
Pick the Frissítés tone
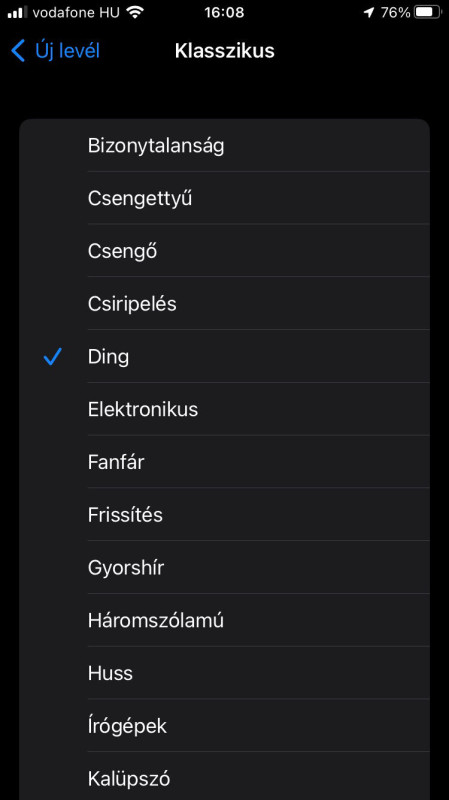pyautogui.click(x=224, y=514)
